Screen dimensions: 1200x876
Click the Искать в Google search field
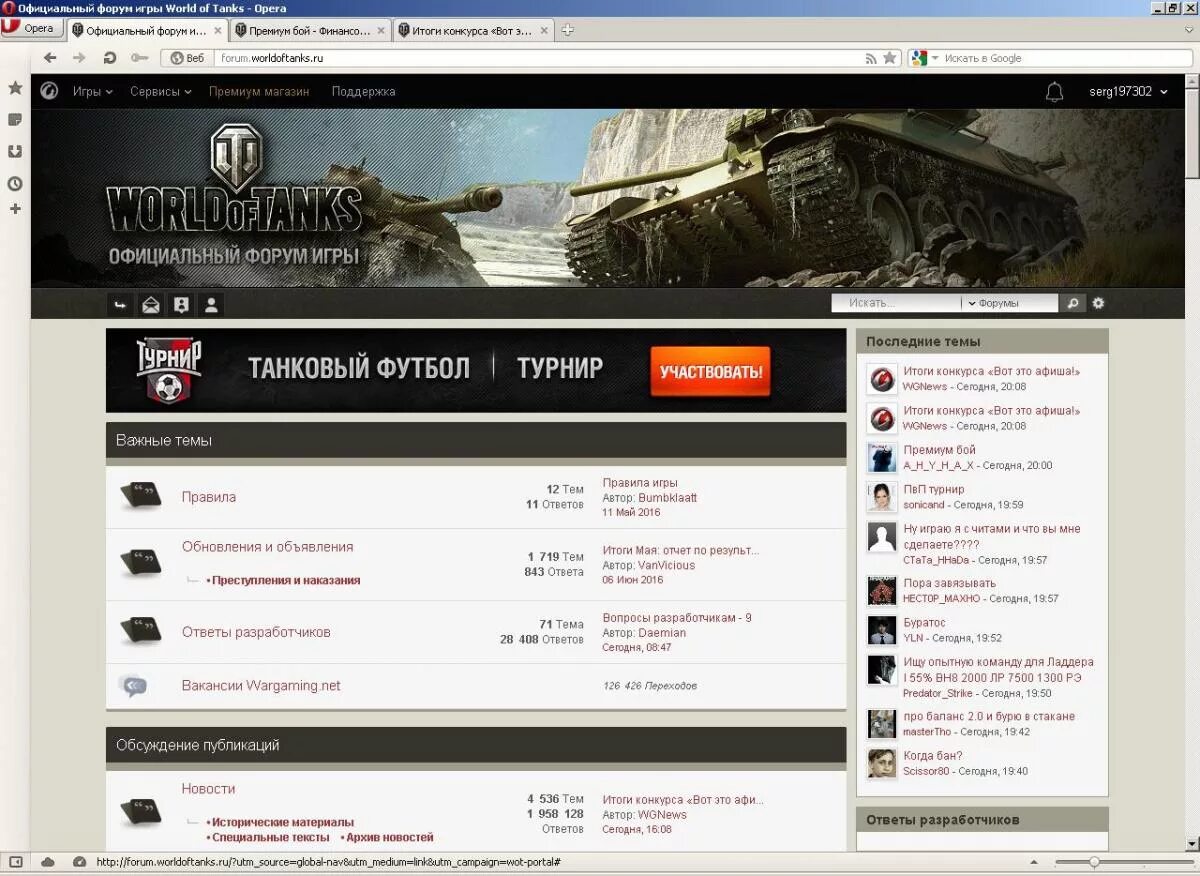[1066, 58]
